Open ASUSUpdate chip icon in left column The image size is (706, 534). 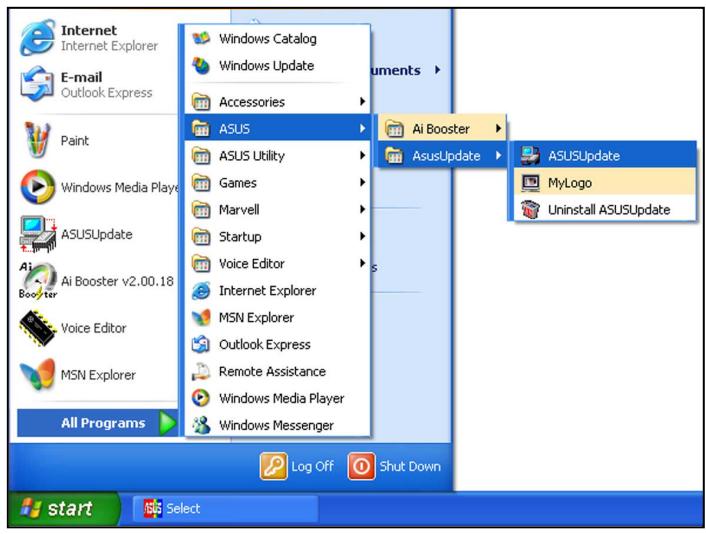tap(38, 234)
